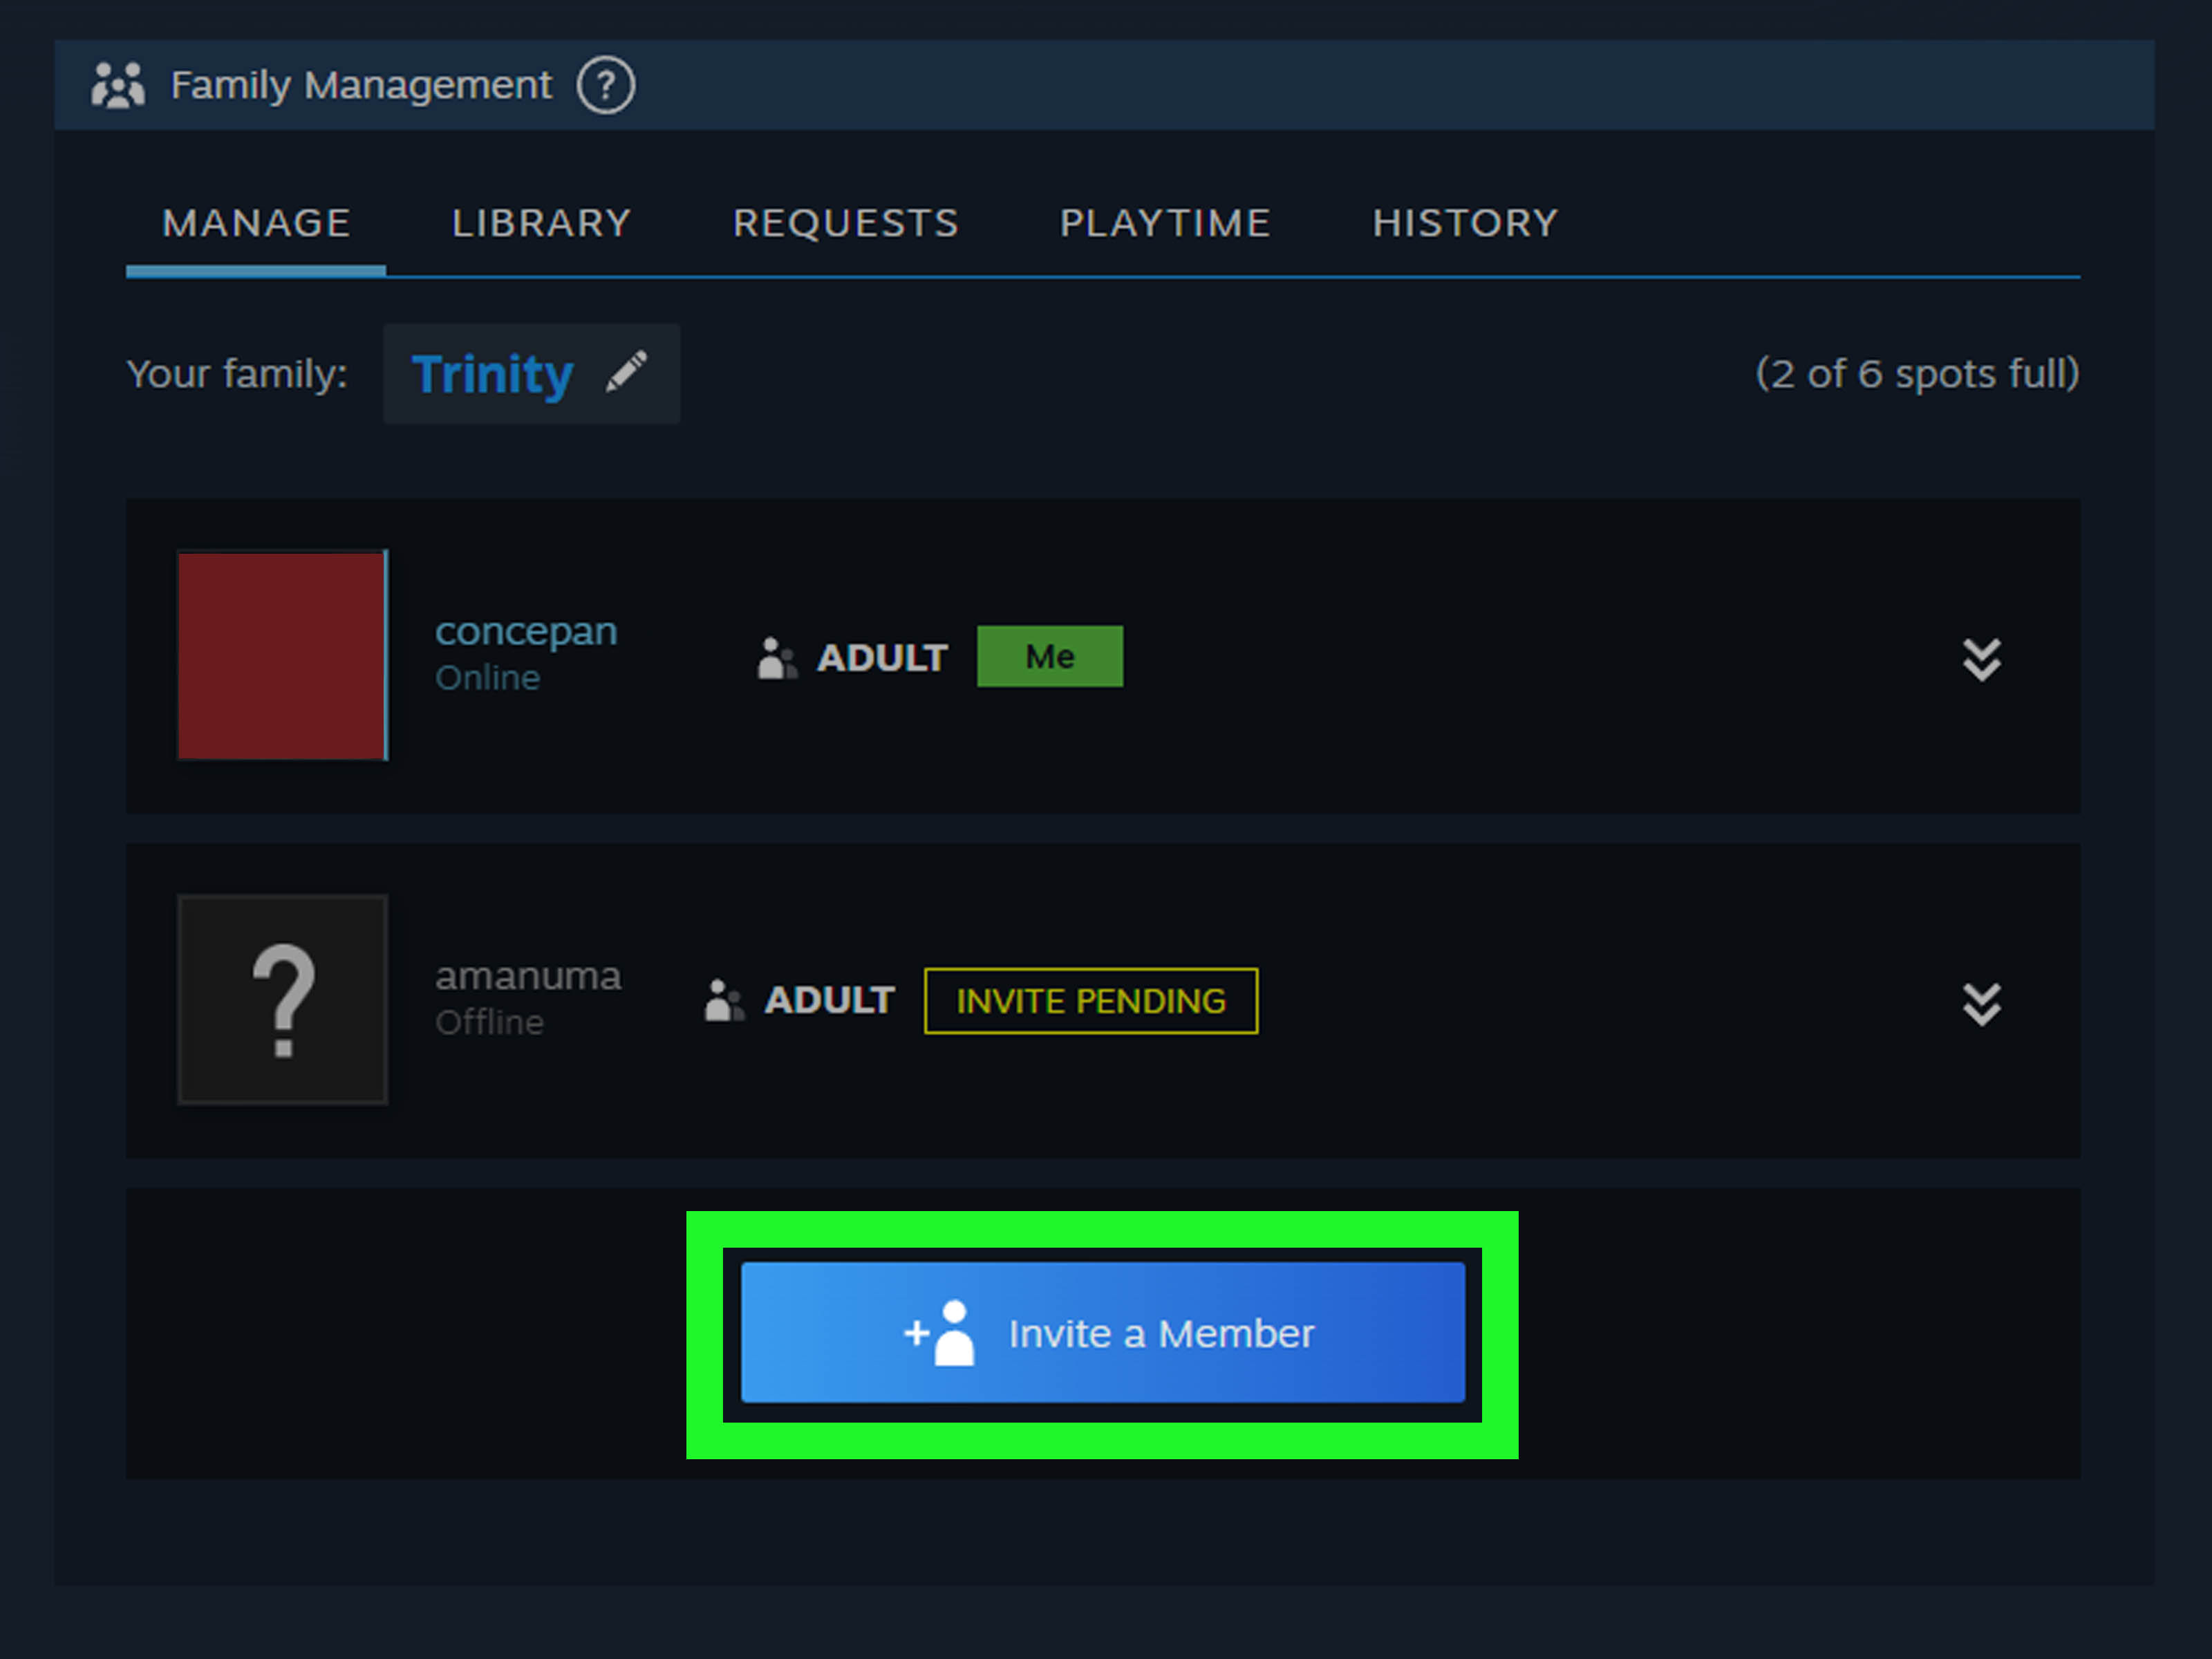The height and width of the screenshot is (1659, 2212).
Task: Click the ADULT label in concepan's row
Action: (882, 658)
